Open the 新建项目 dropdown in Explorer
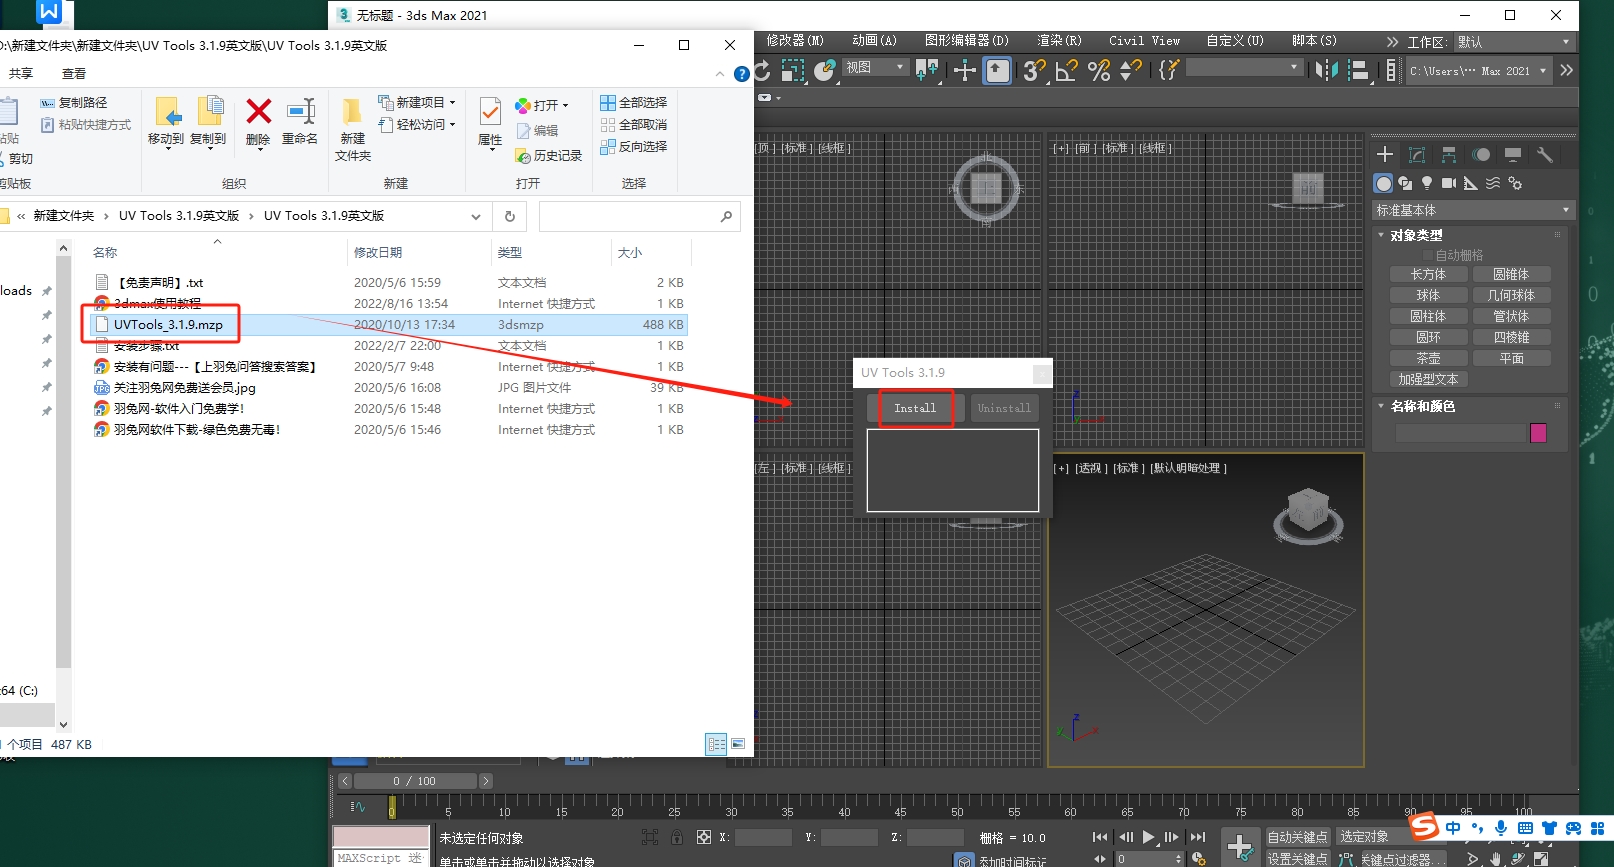 pyautogui.click(x=417, y=102)
